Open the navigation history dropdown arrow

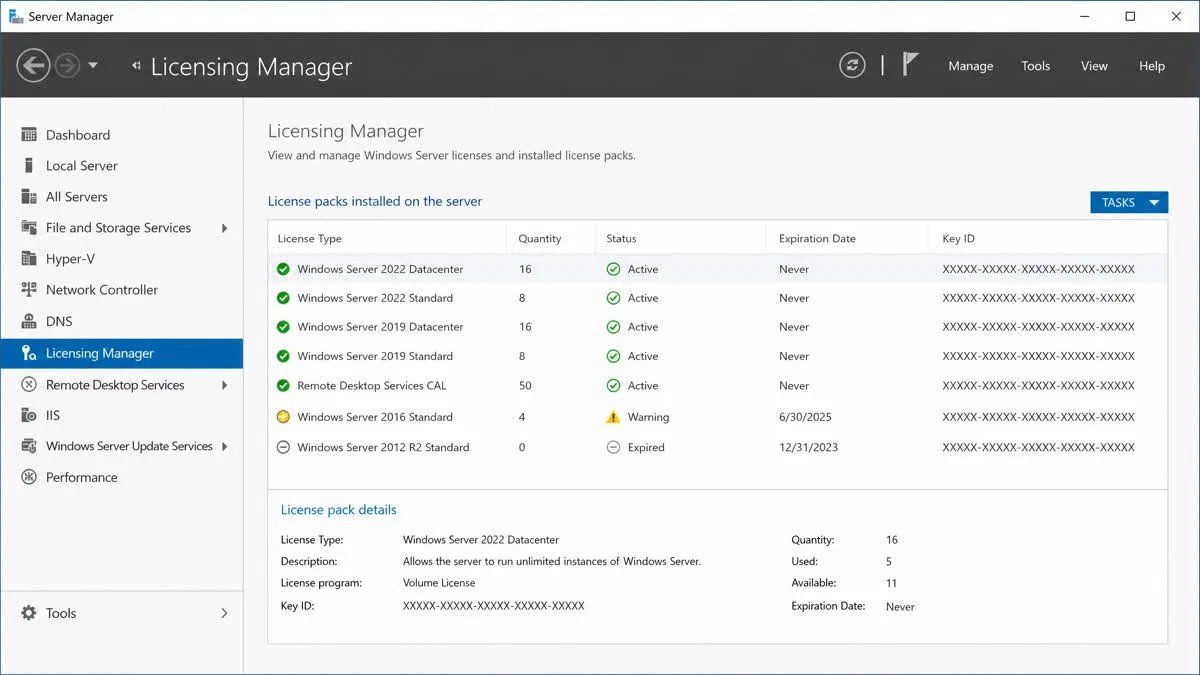[93, 66]
